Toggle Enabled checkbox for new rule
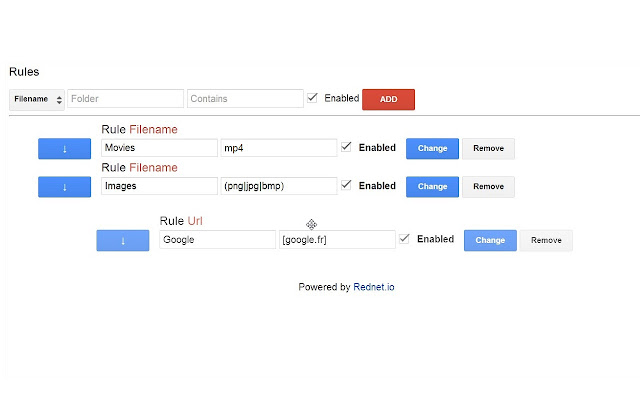 point(313,98)
